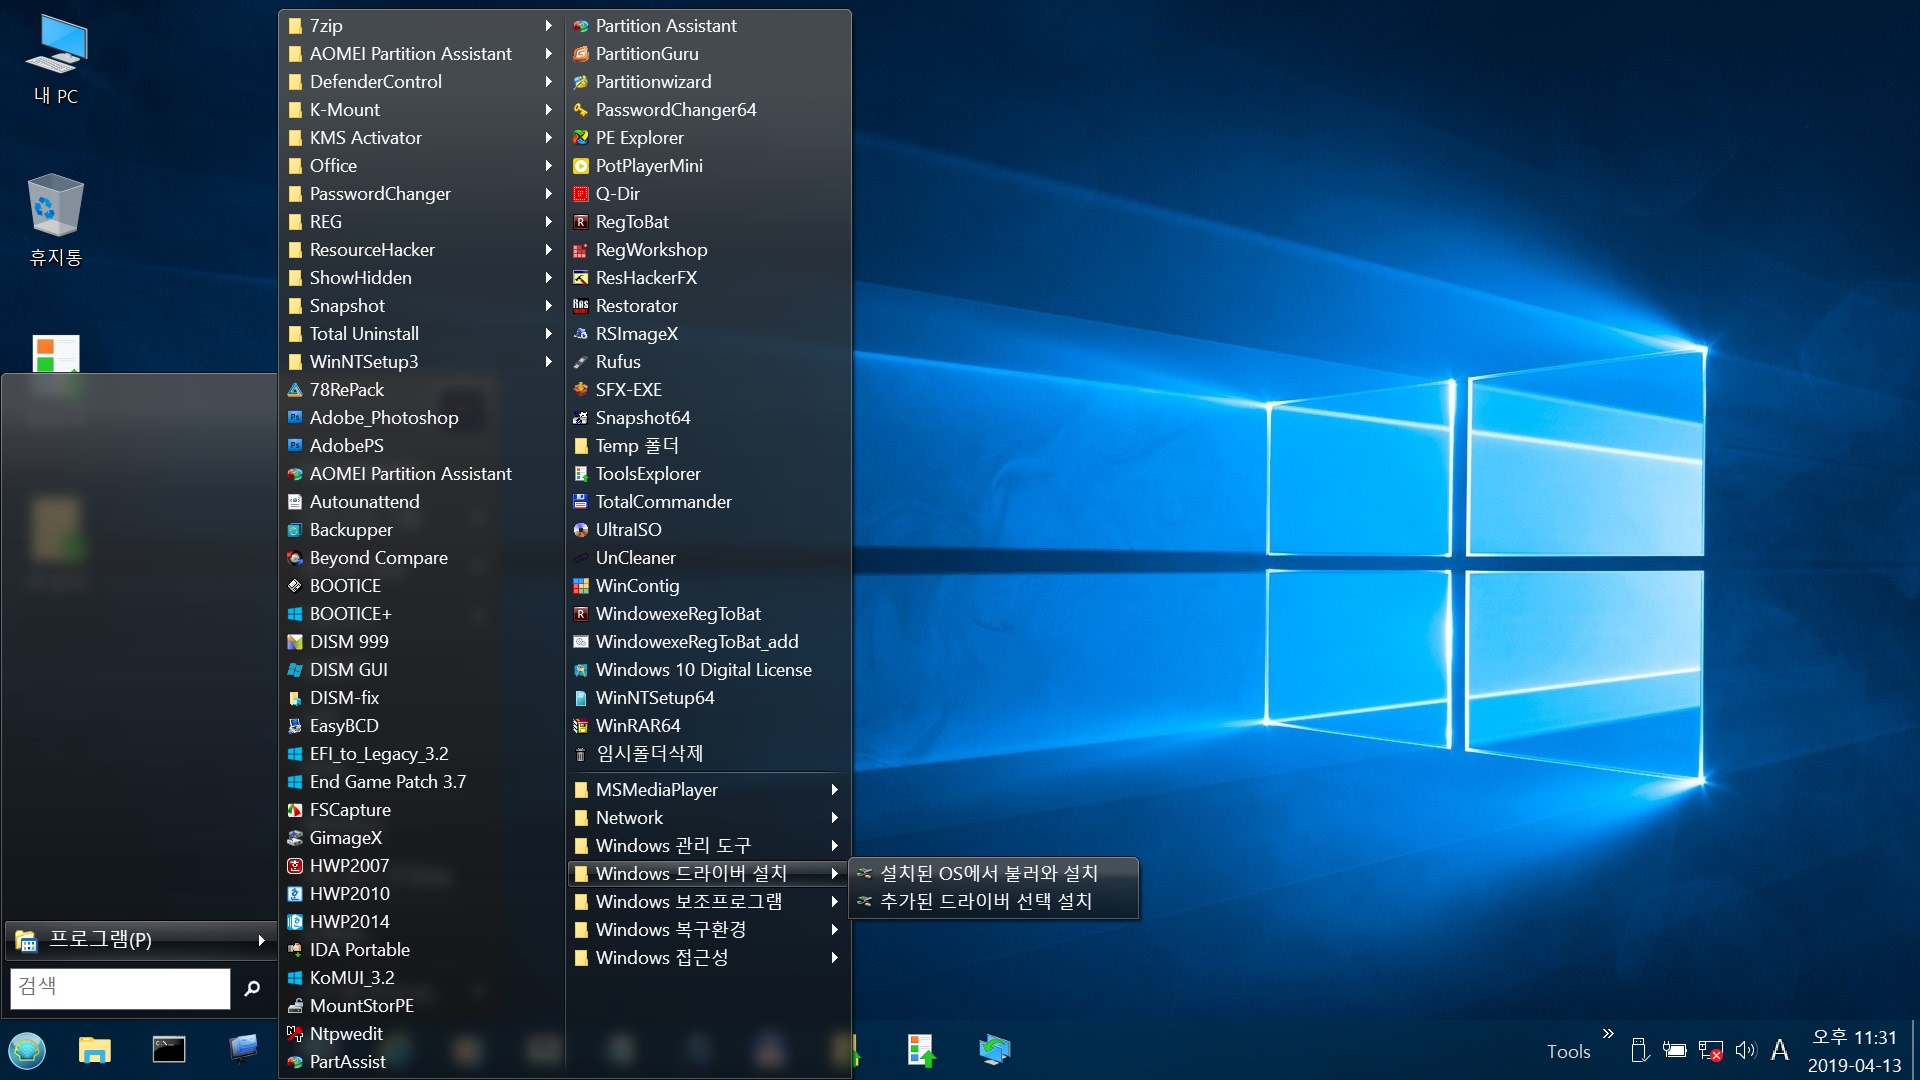Screen dimensions: 1920x1080
Task: Launch Partitionwizard entry
Action: pyautogui.click(x=708, y=82)
